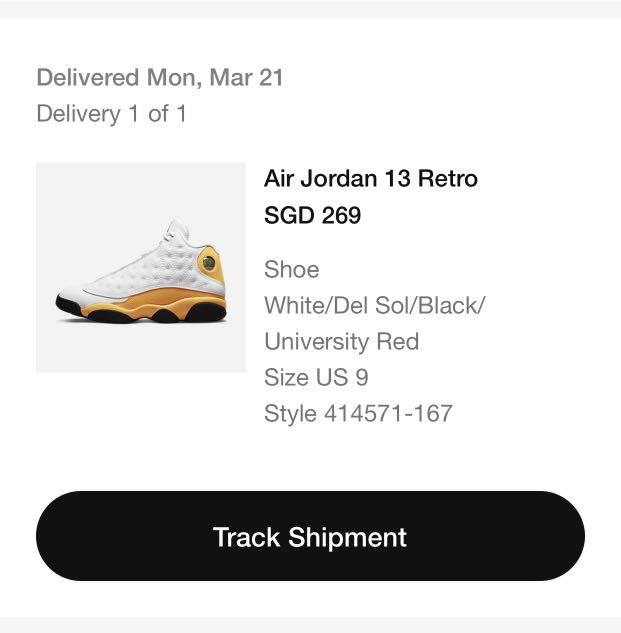The width and height of the screenshot is (621, 633).
Task: Click the gray separator bar above the order
Action: tap(310, 9)
